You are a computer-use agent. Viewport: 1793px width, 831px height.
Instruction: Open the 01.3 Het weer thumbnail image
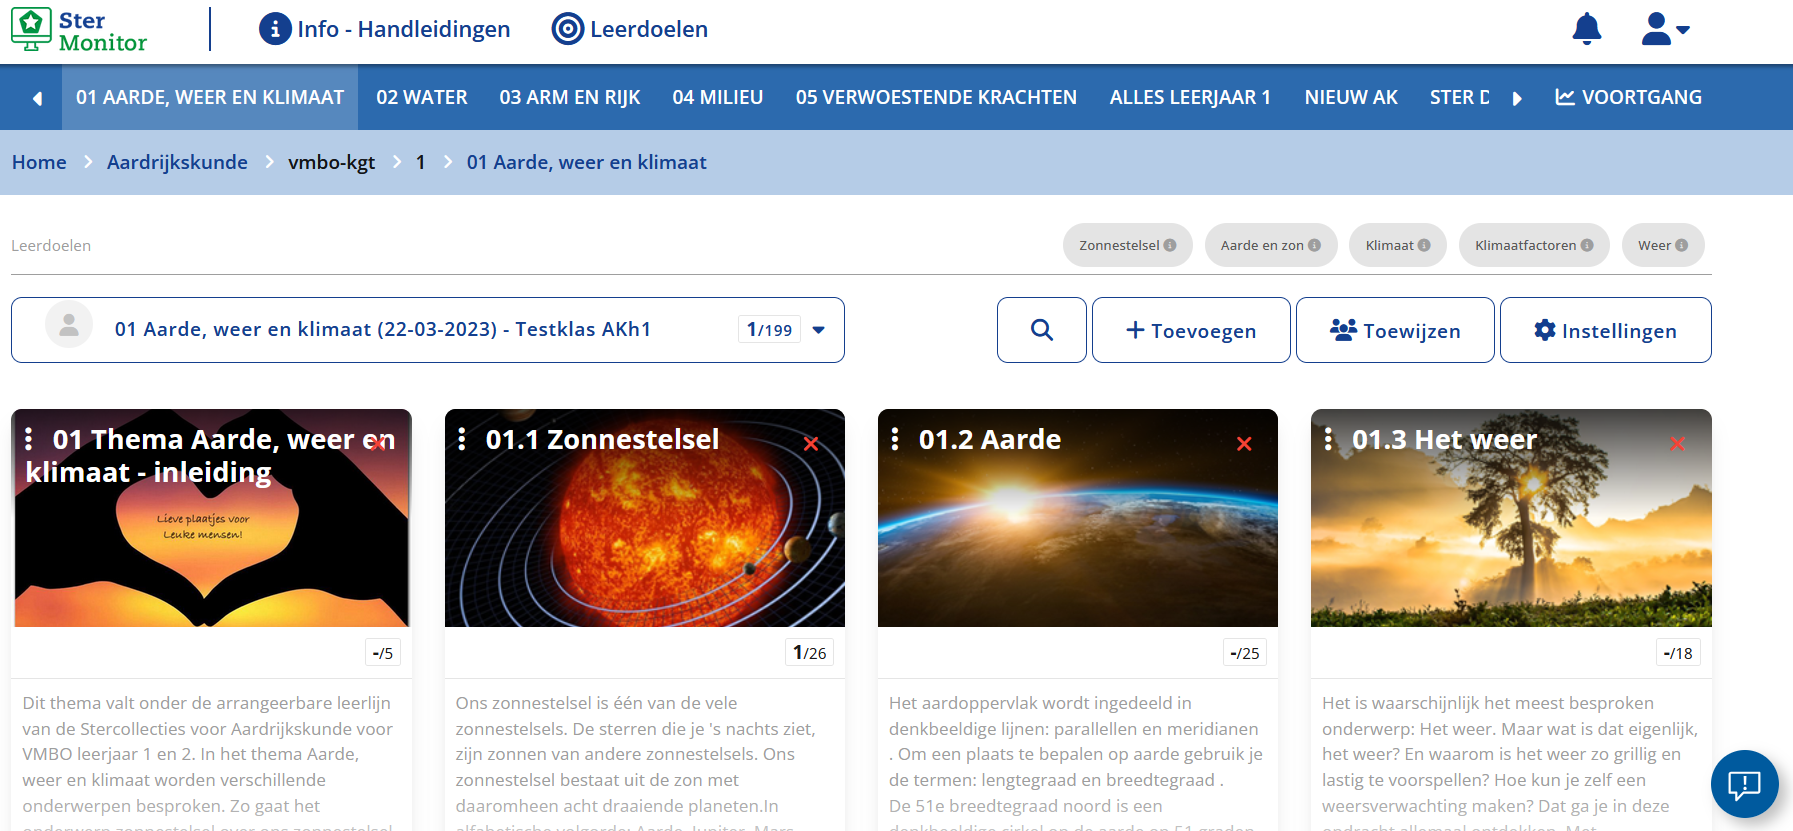1510,540
